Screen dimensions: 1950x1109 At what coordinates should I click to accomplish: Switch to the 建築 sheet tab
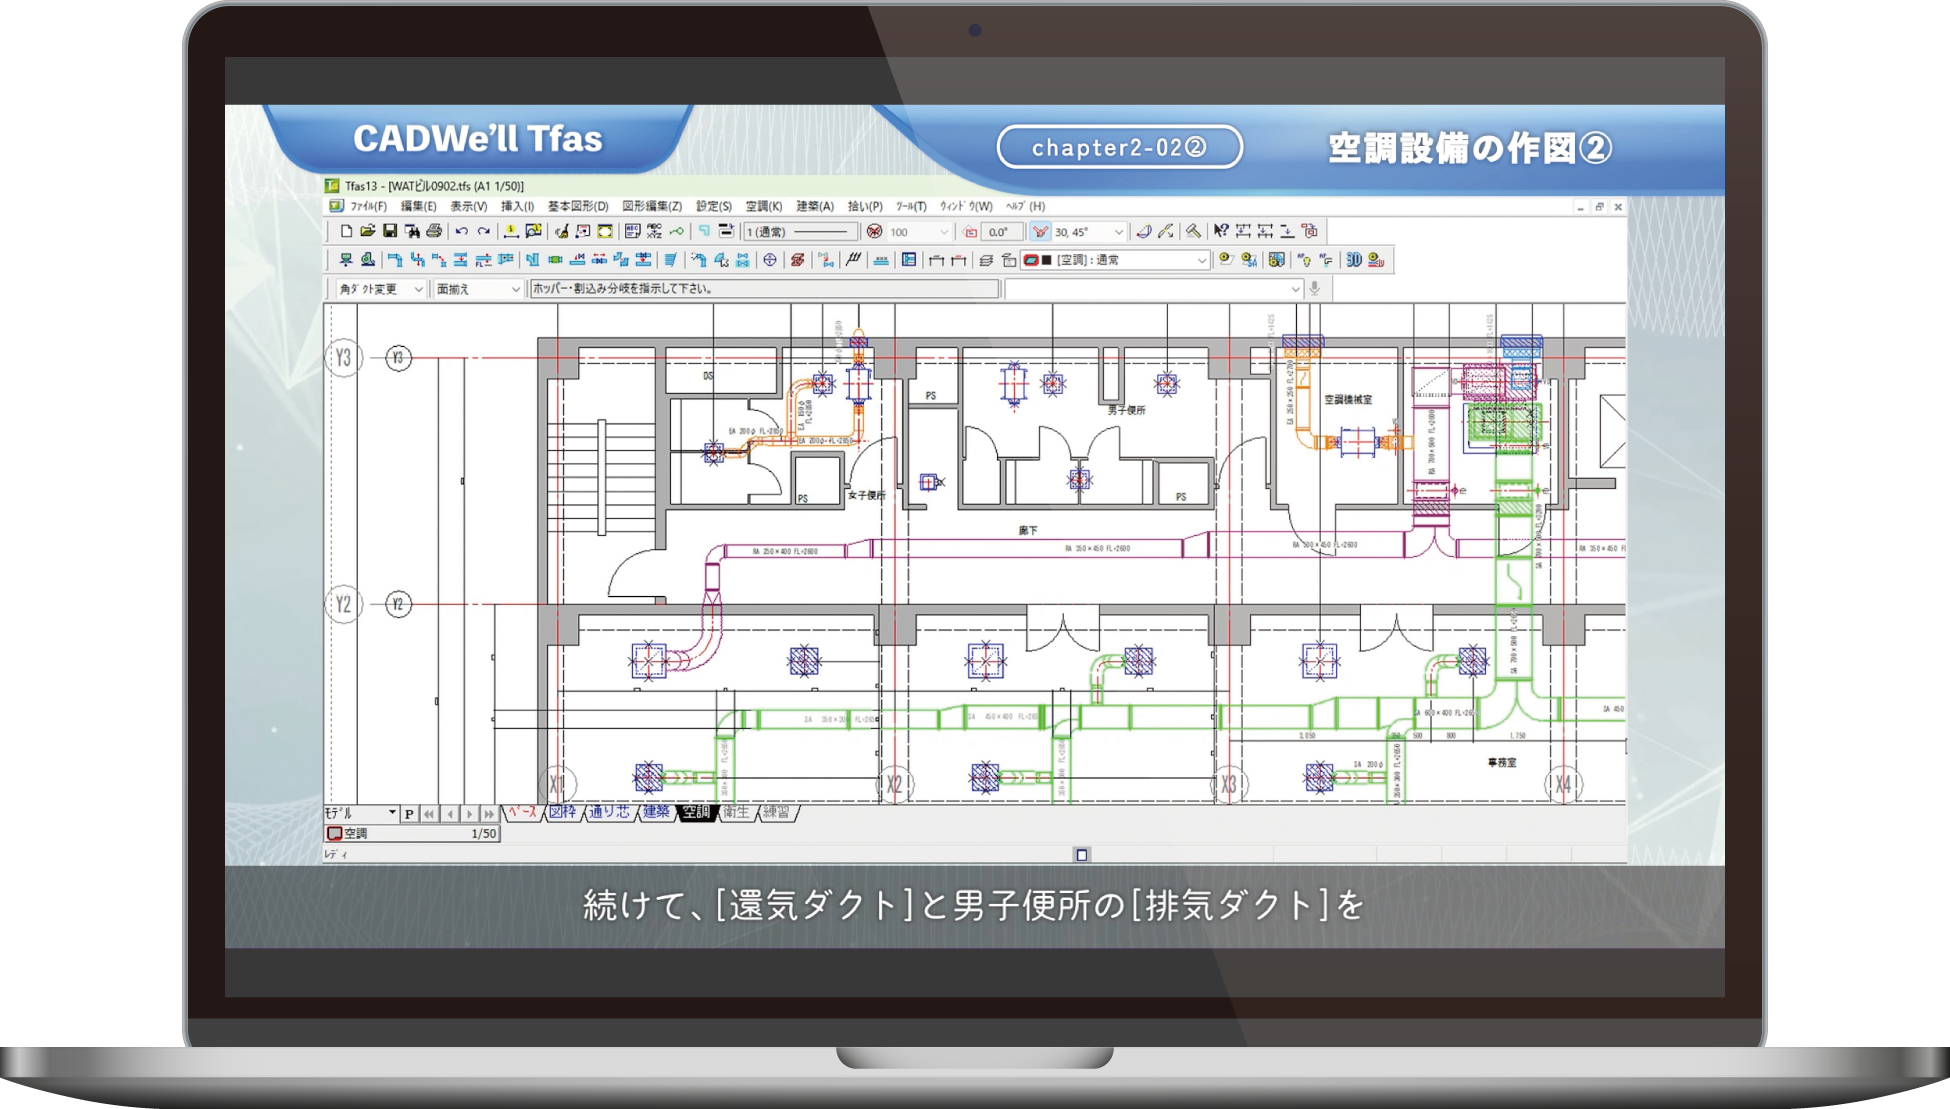(656, 812)
